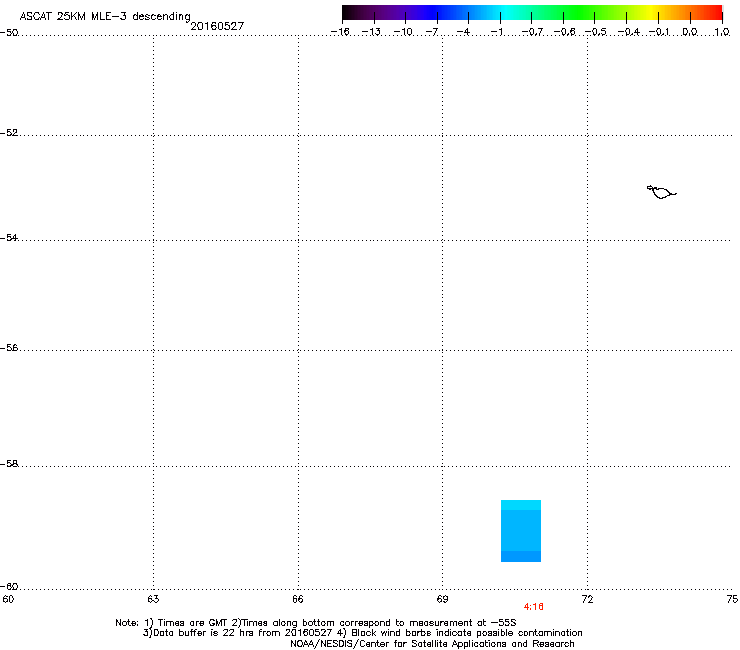This screenshot has height=650, width=740.
Task: Click the colorbar label 1.0
Action: pos(722,32)
